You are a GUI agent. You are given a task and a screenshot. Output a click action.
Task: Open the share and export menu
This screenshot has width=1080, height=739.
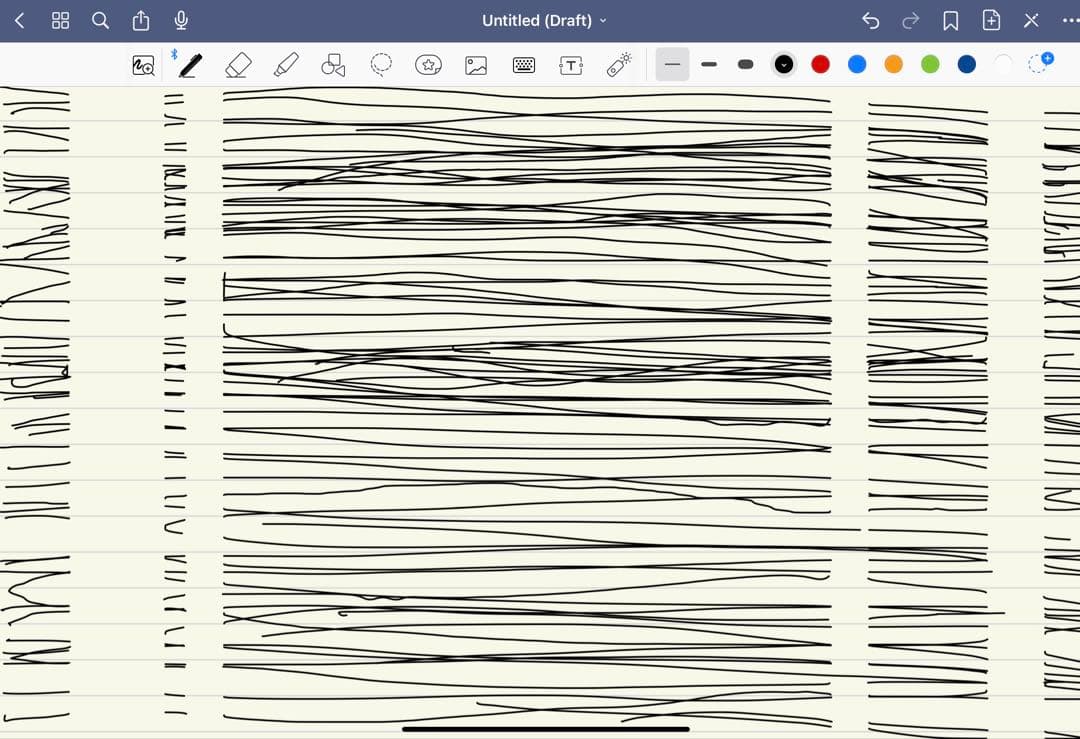[x=141, y=20]
